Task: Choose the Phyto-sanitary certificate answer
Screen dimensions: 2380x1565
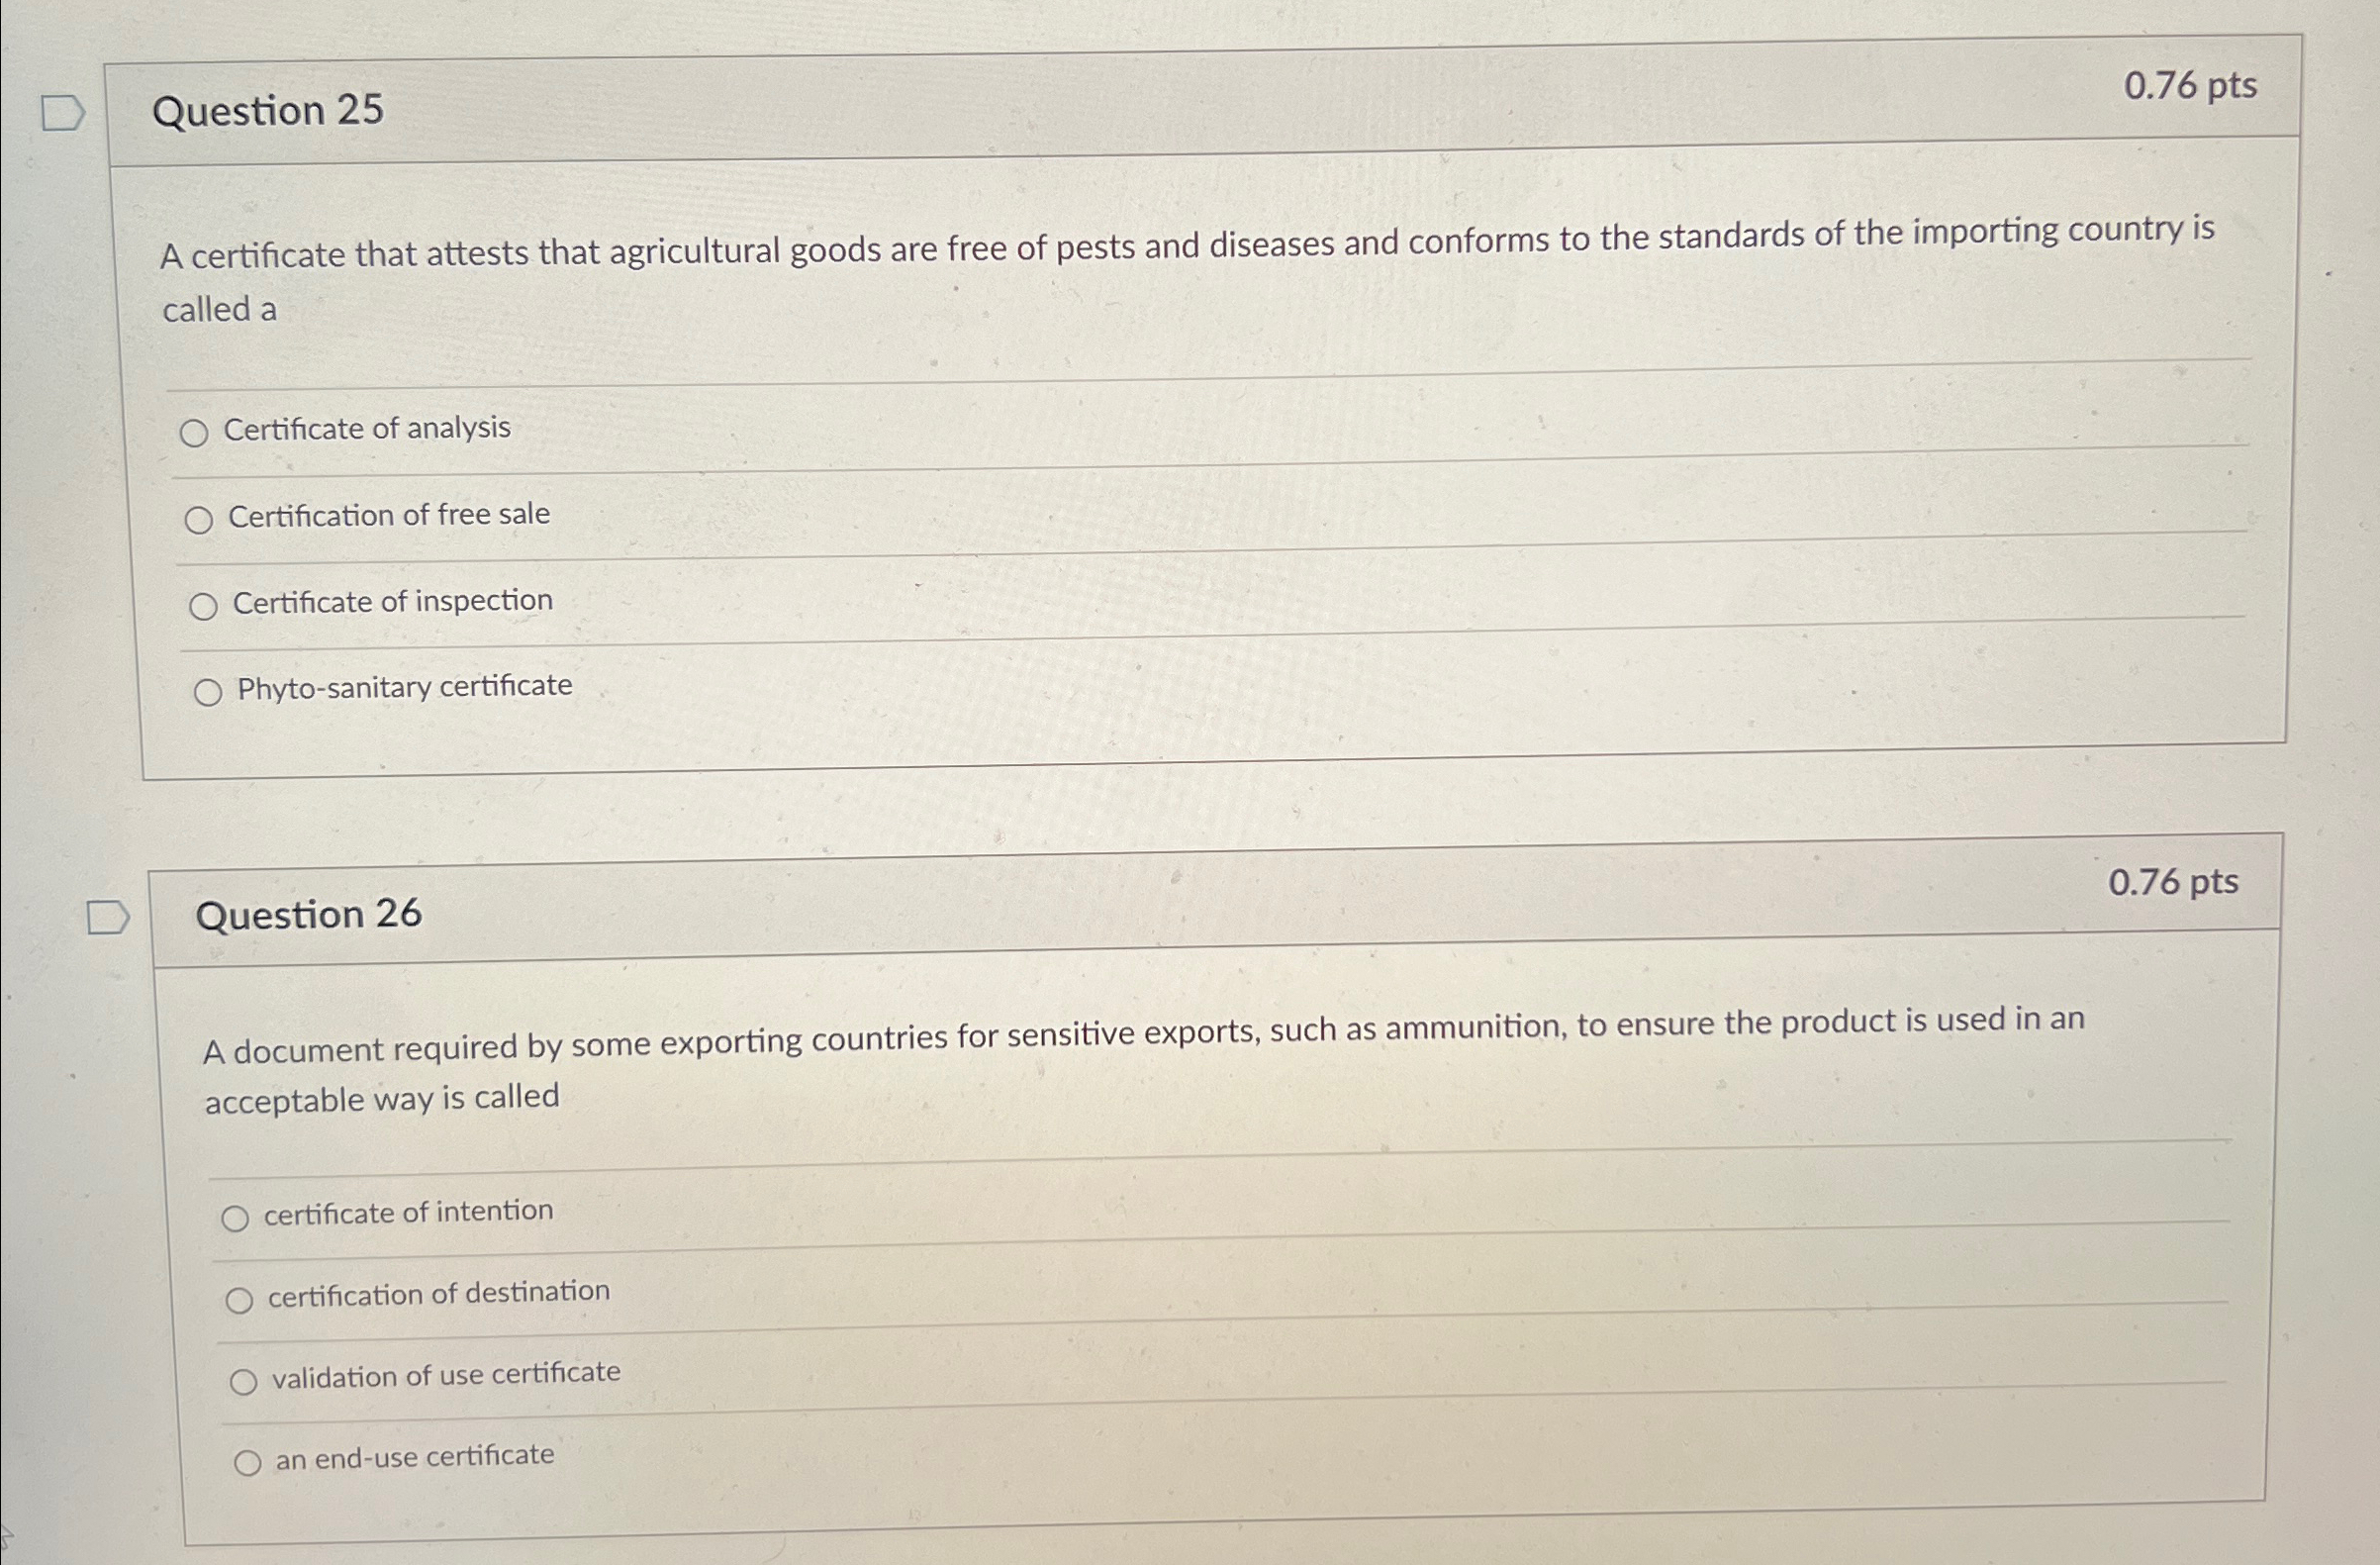Action: pyautogui.click(x=209, y=691)
